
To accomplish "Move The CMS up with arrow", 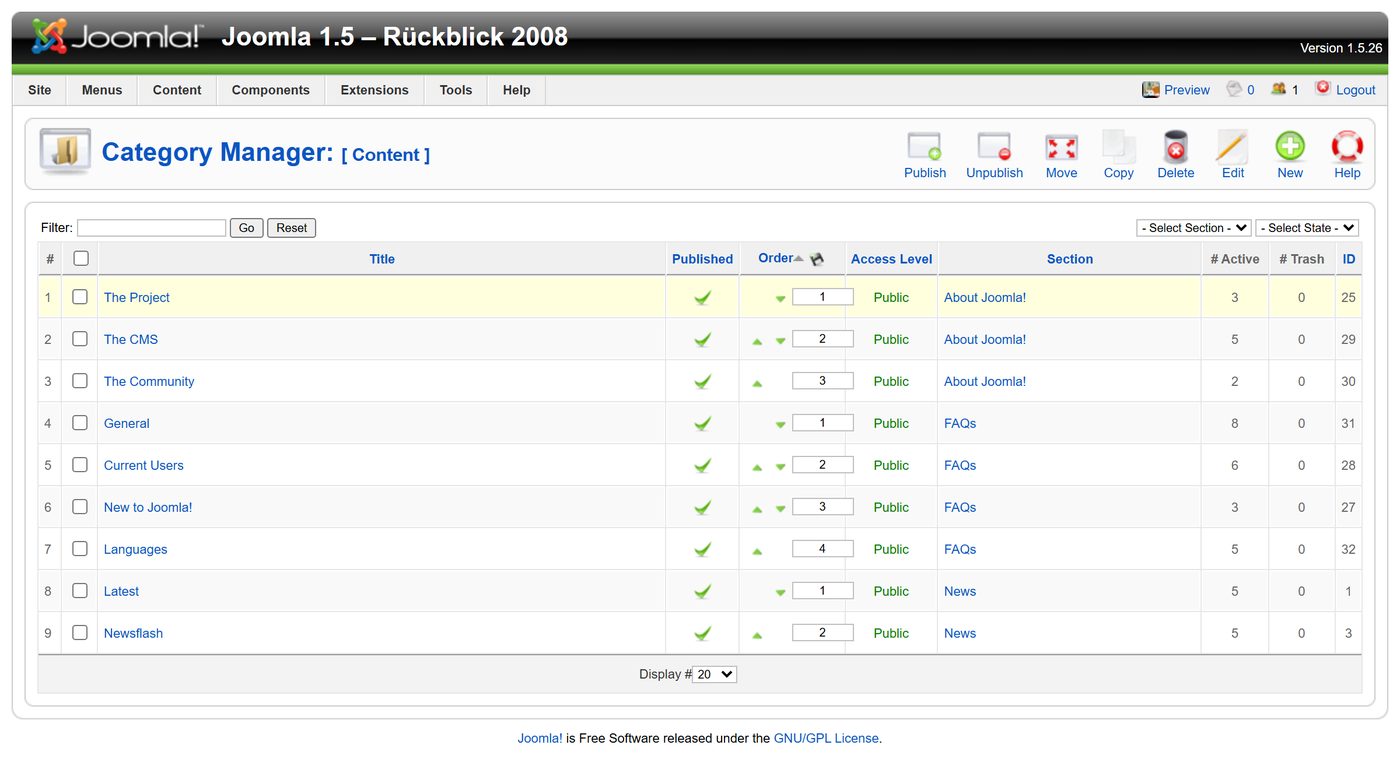I will tap(757, 341).
